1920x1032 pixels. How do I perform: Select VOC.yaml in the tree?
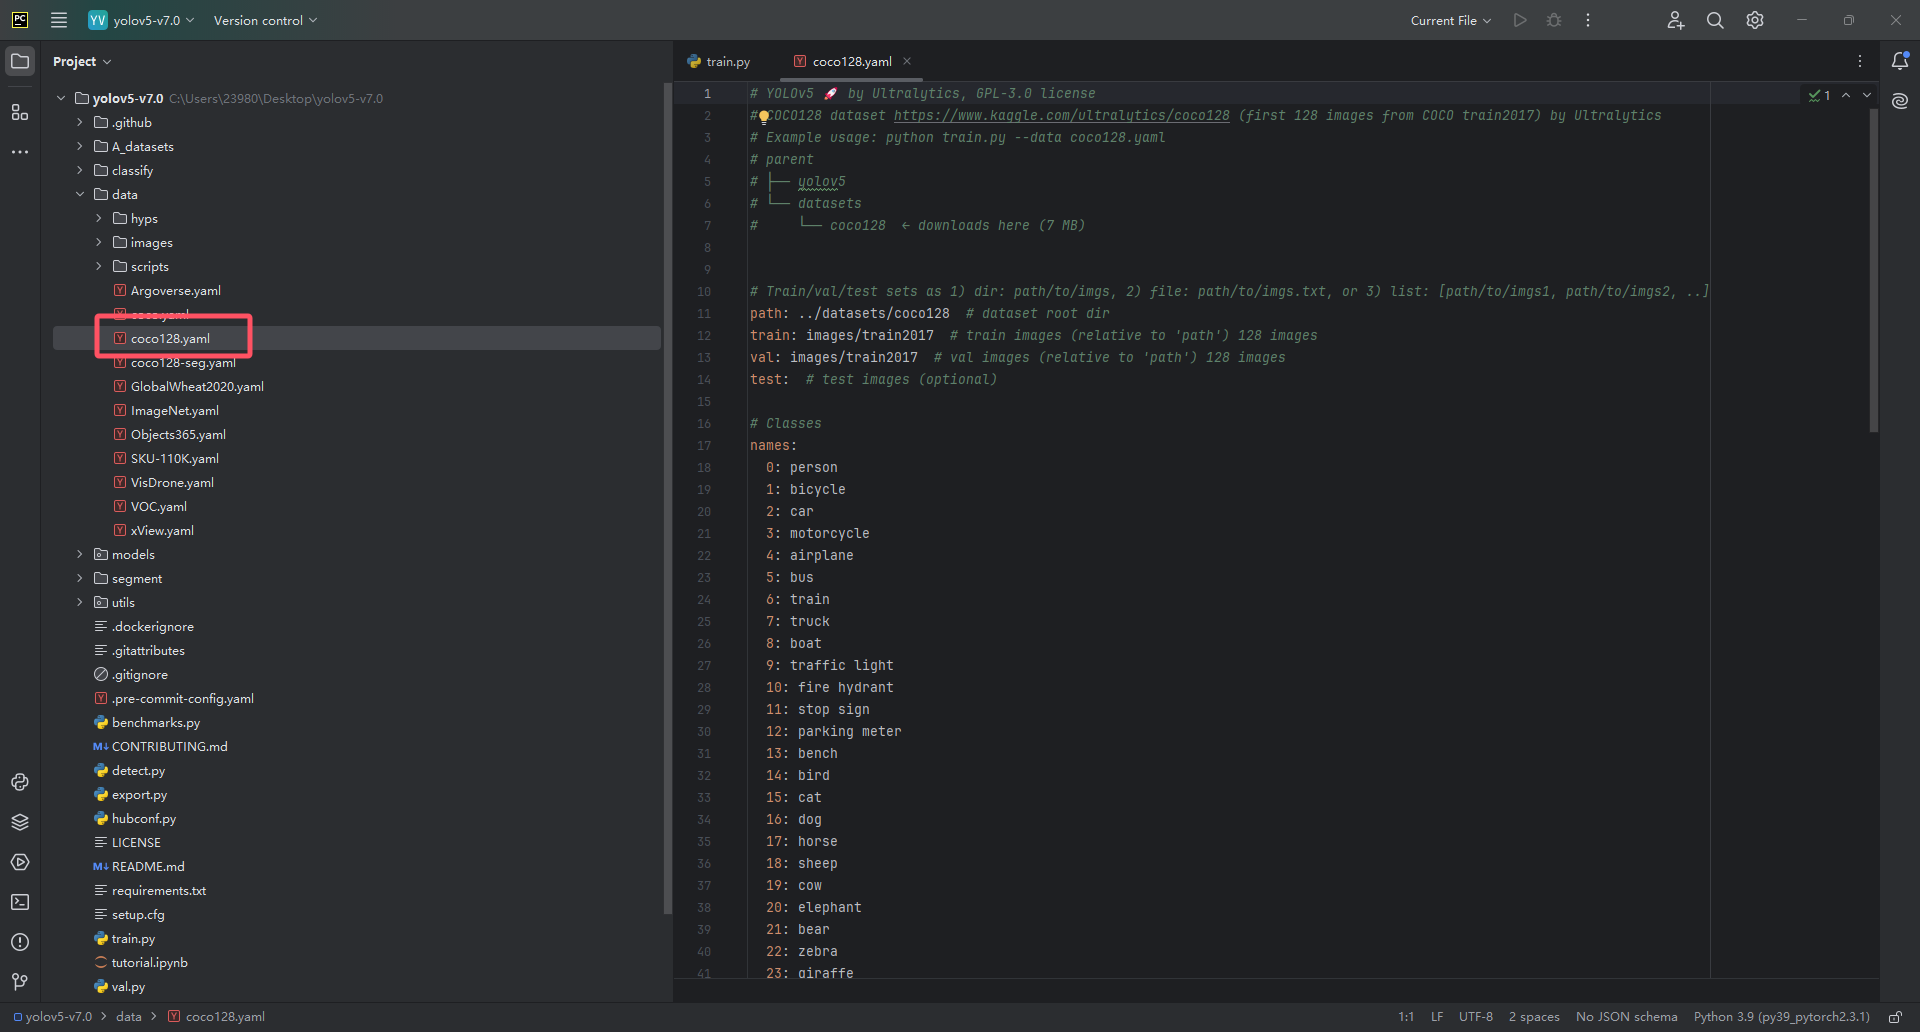pos(159,506)
